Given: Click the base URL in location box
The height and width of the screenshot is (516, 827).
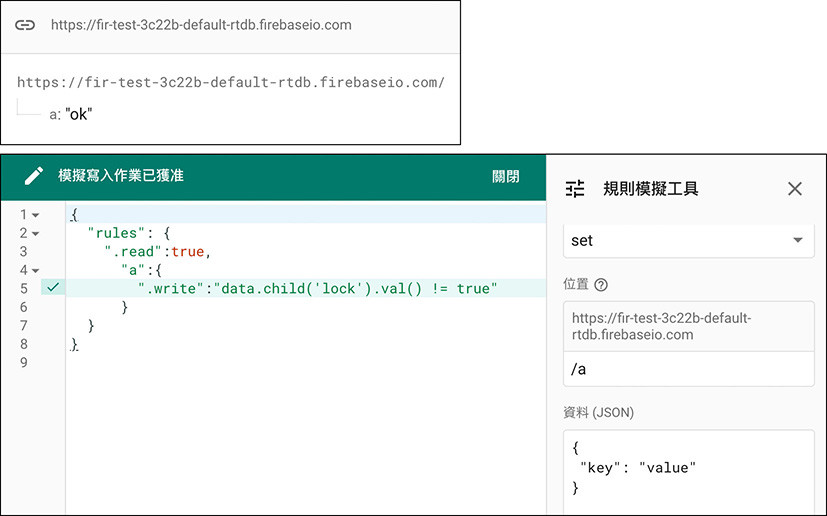Looking at the screenshot, I should click(x=661, y=326).
